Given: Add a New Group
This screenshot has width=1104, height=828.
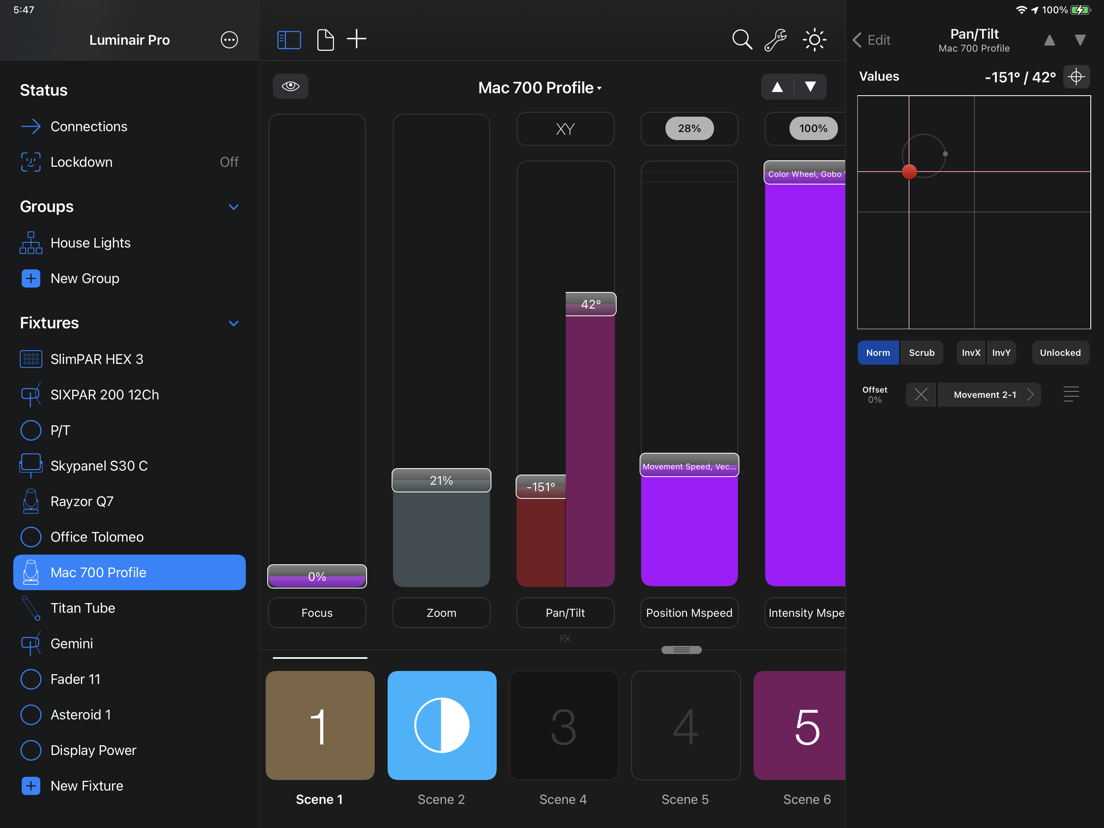Looking at the screenshot, I should click(x=130, y=279).
